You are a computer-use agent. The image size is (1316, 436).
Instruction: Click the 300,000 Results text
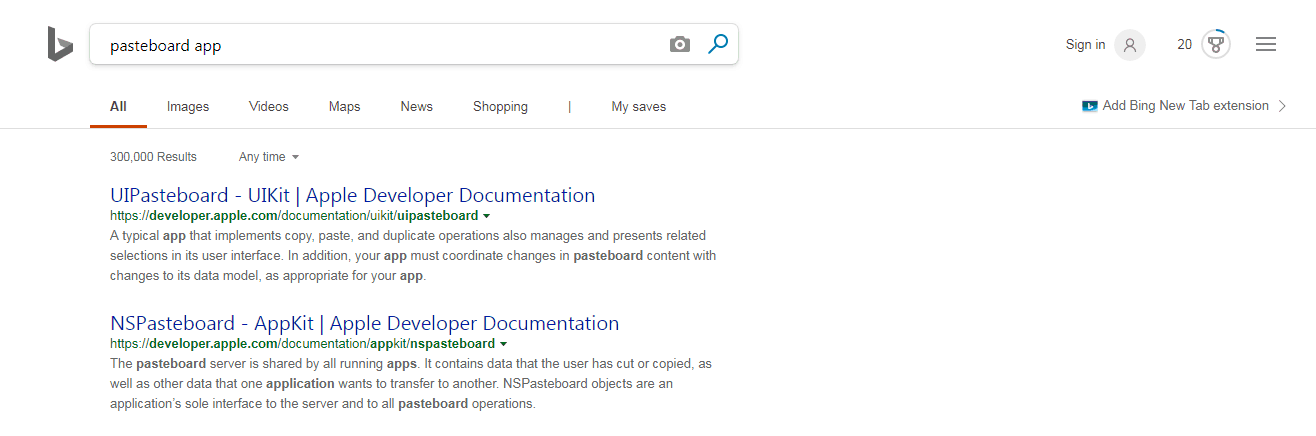click(x=153, y=157)
